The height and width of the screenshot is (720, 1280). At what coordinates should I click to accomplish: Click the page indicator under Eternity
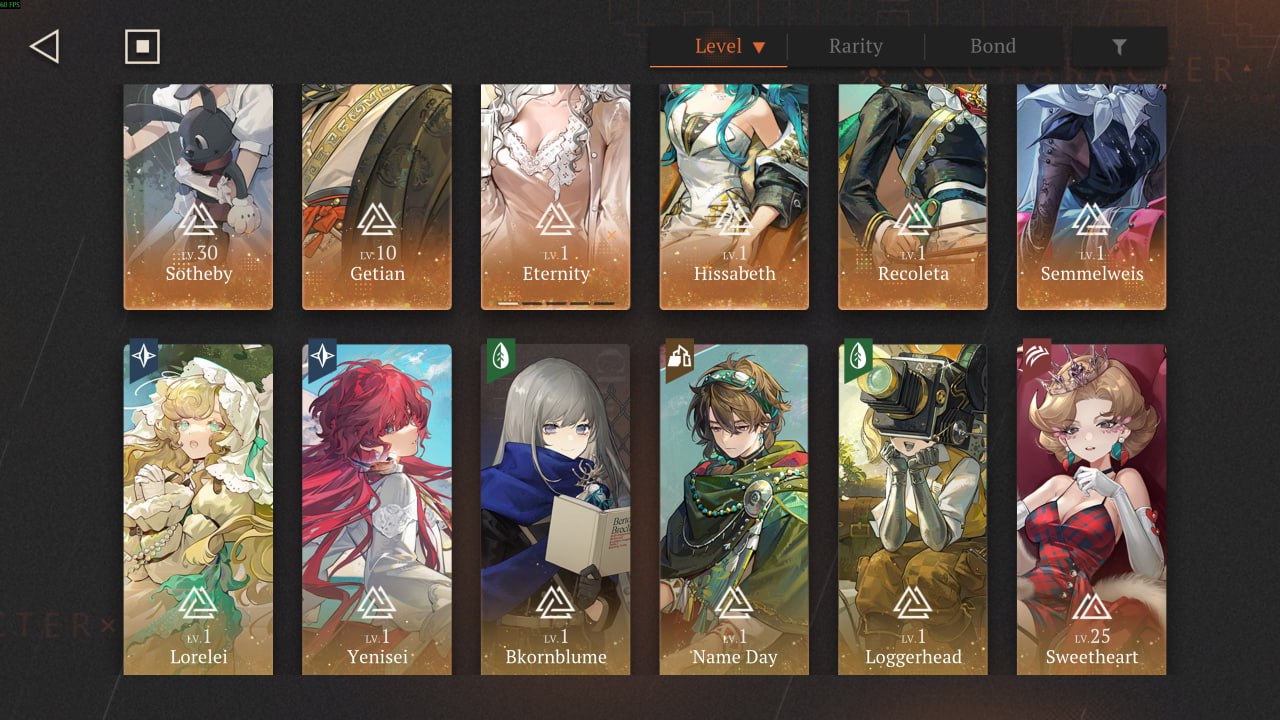[x=556, y=303]
